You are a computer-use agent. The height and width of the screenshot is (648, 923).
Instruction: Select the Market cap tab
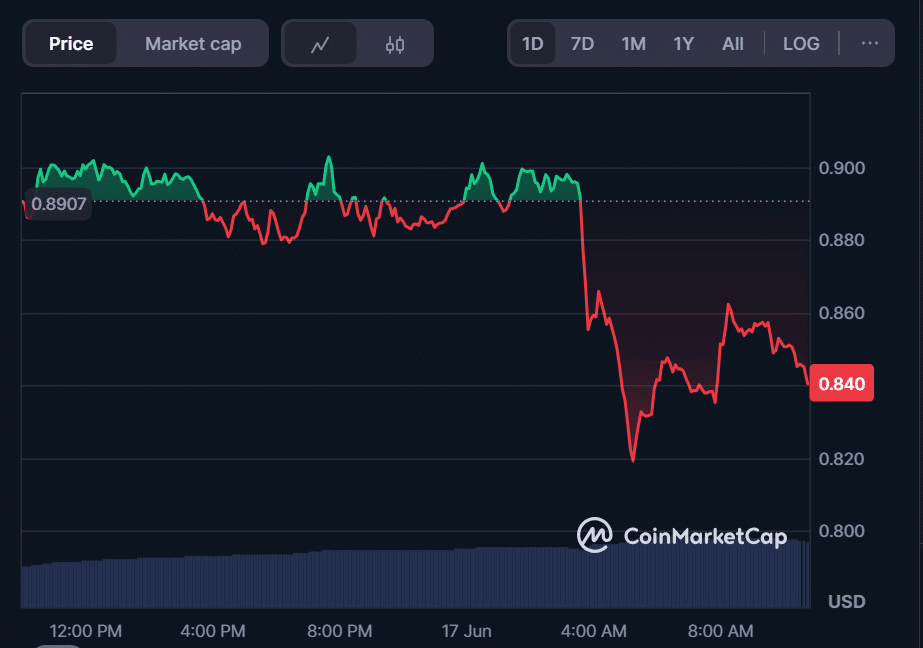coord(193,44)
